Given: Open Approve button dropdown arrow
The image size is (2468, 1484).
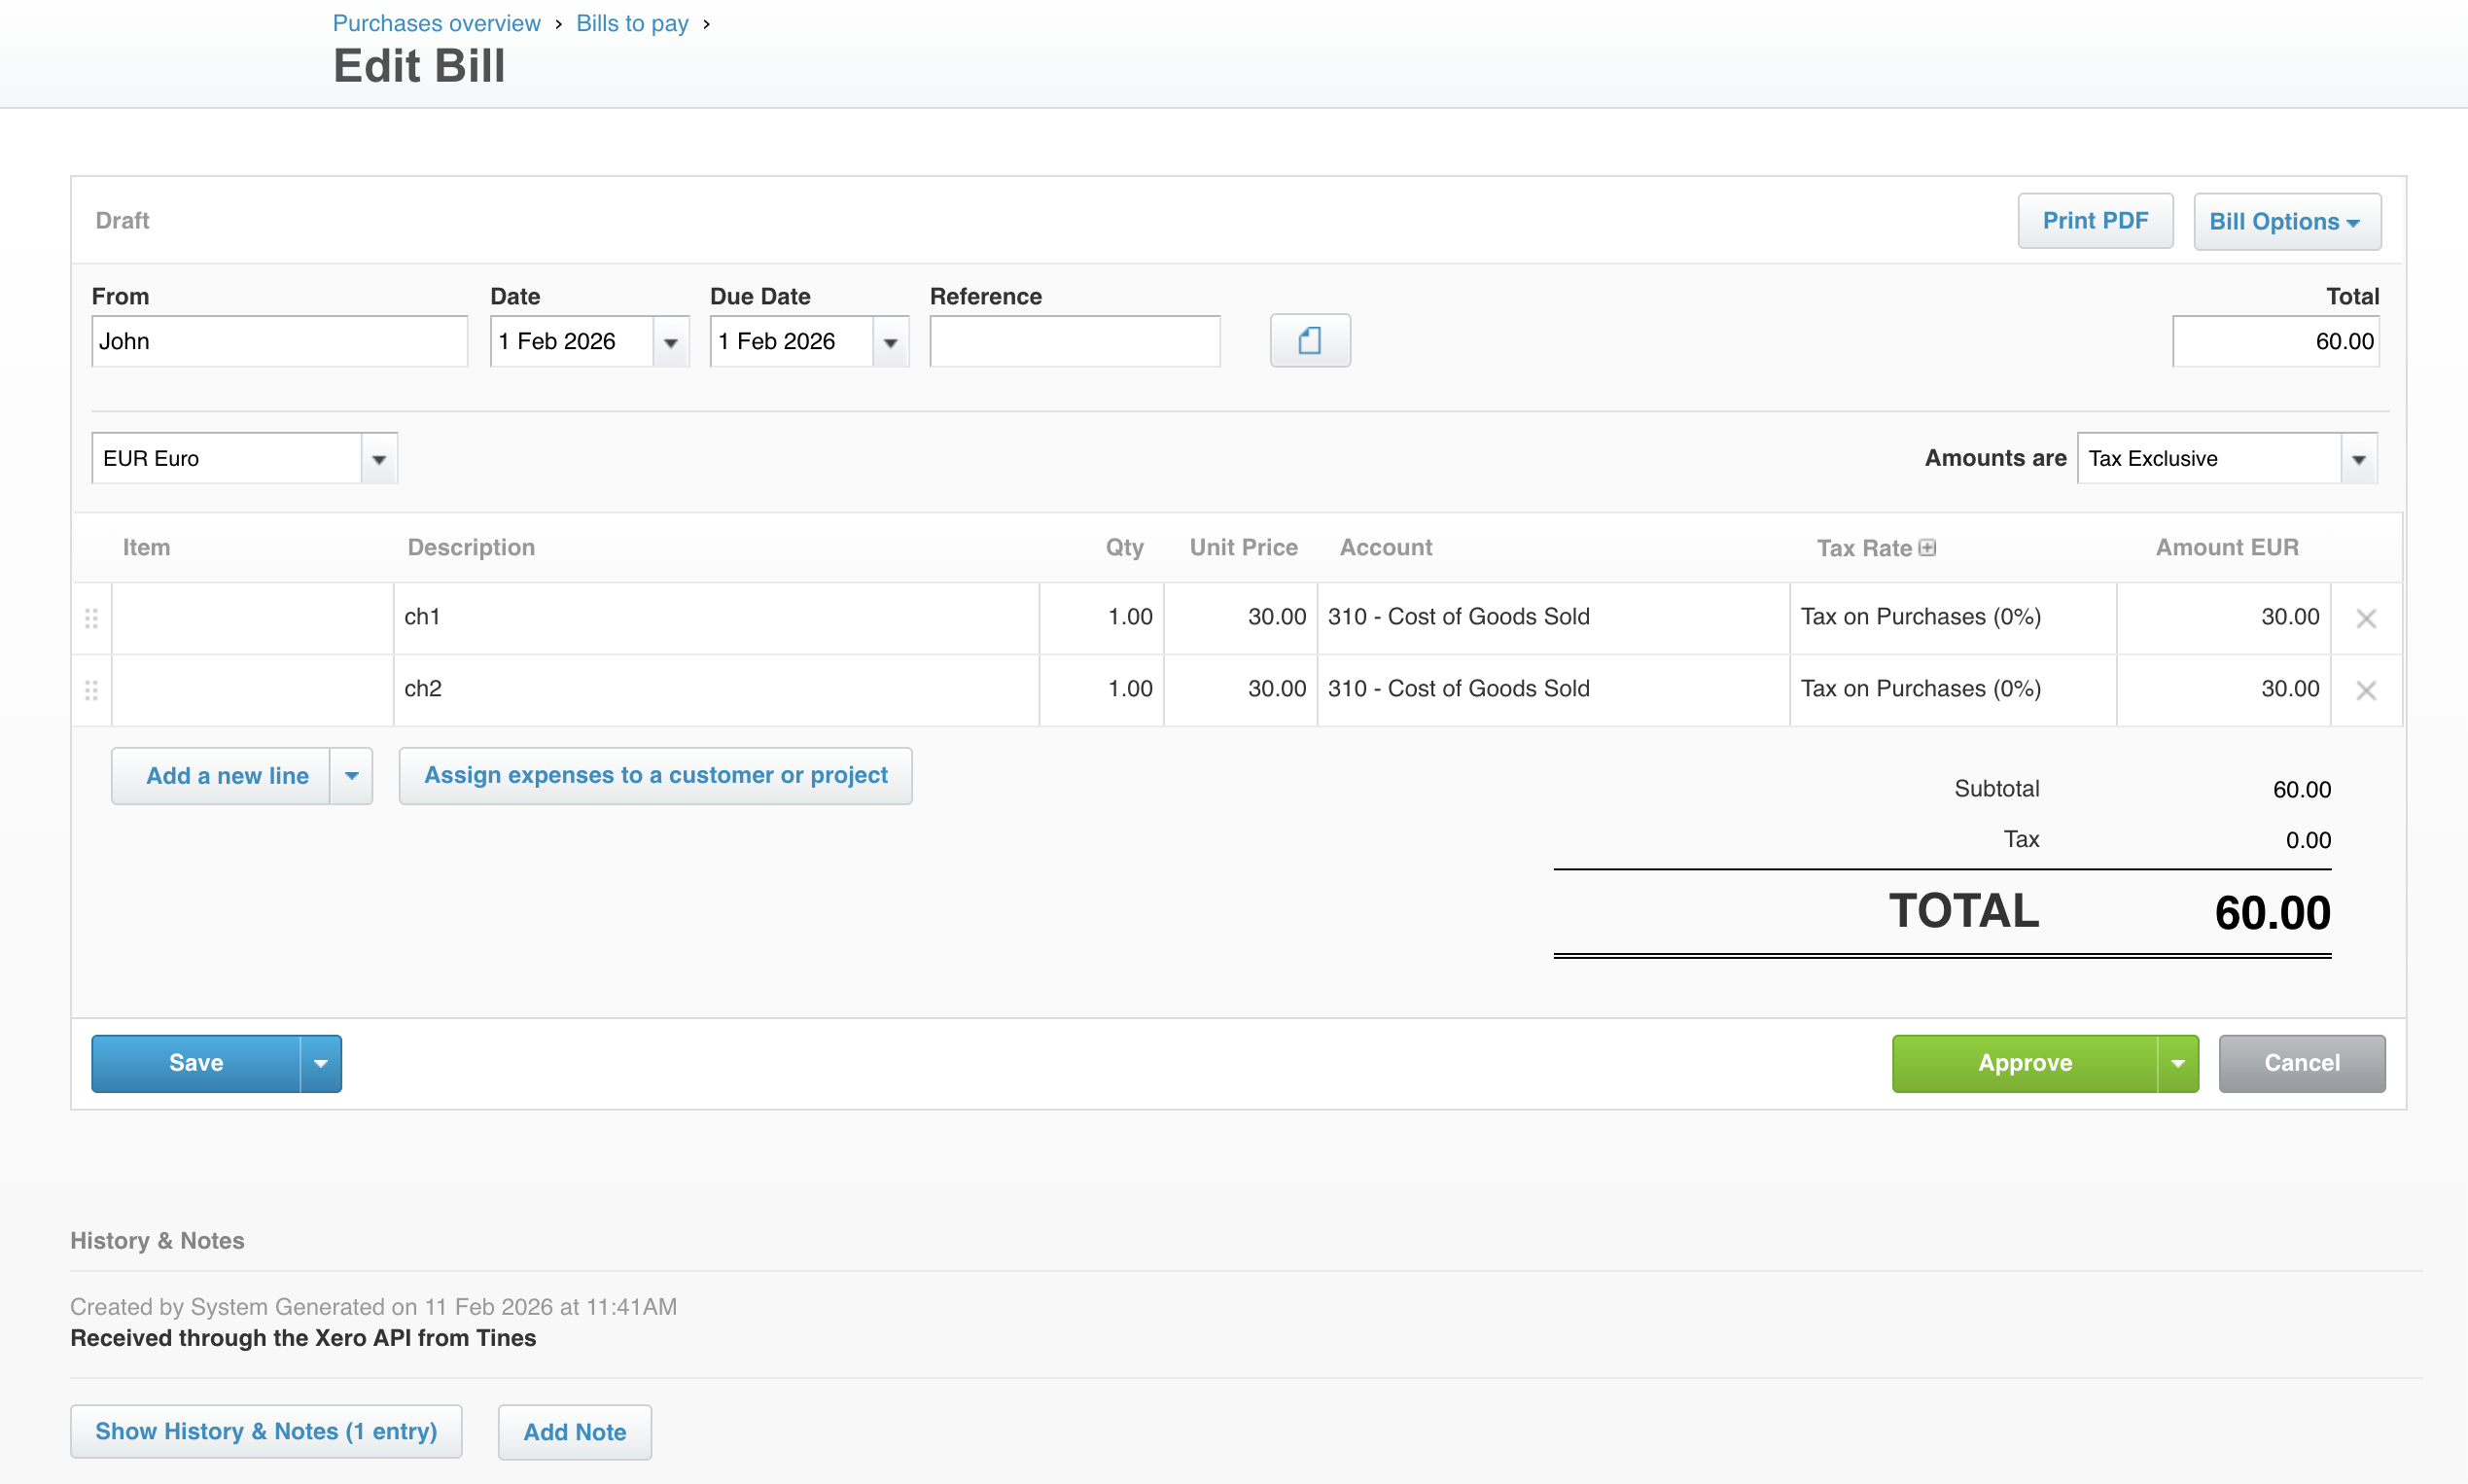Looking at the screenshot, I should (2177, 1063).
